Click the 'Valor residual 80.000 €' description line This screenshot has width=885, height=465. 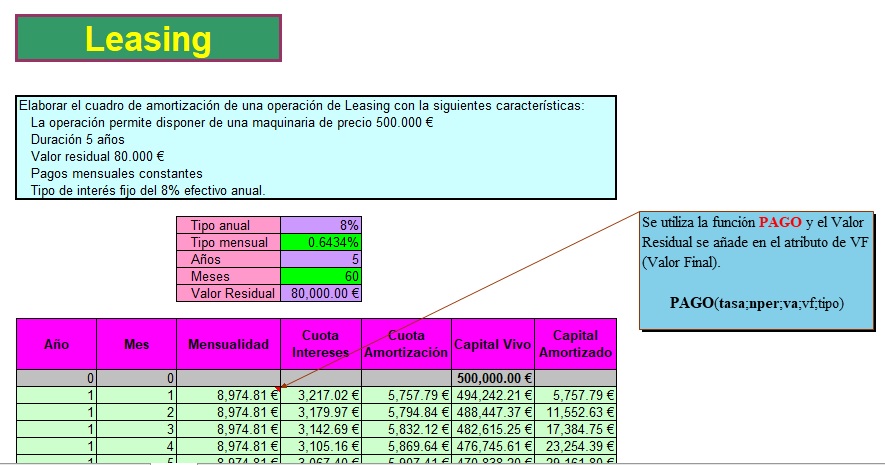pos(98,156)
